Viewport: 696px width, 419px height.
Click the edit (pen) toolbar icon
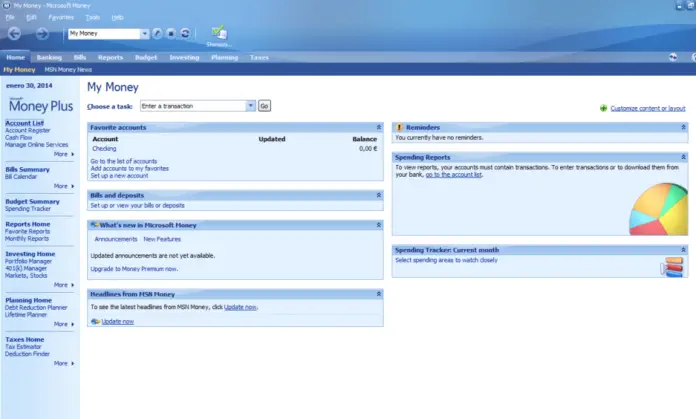click(157, 34)
